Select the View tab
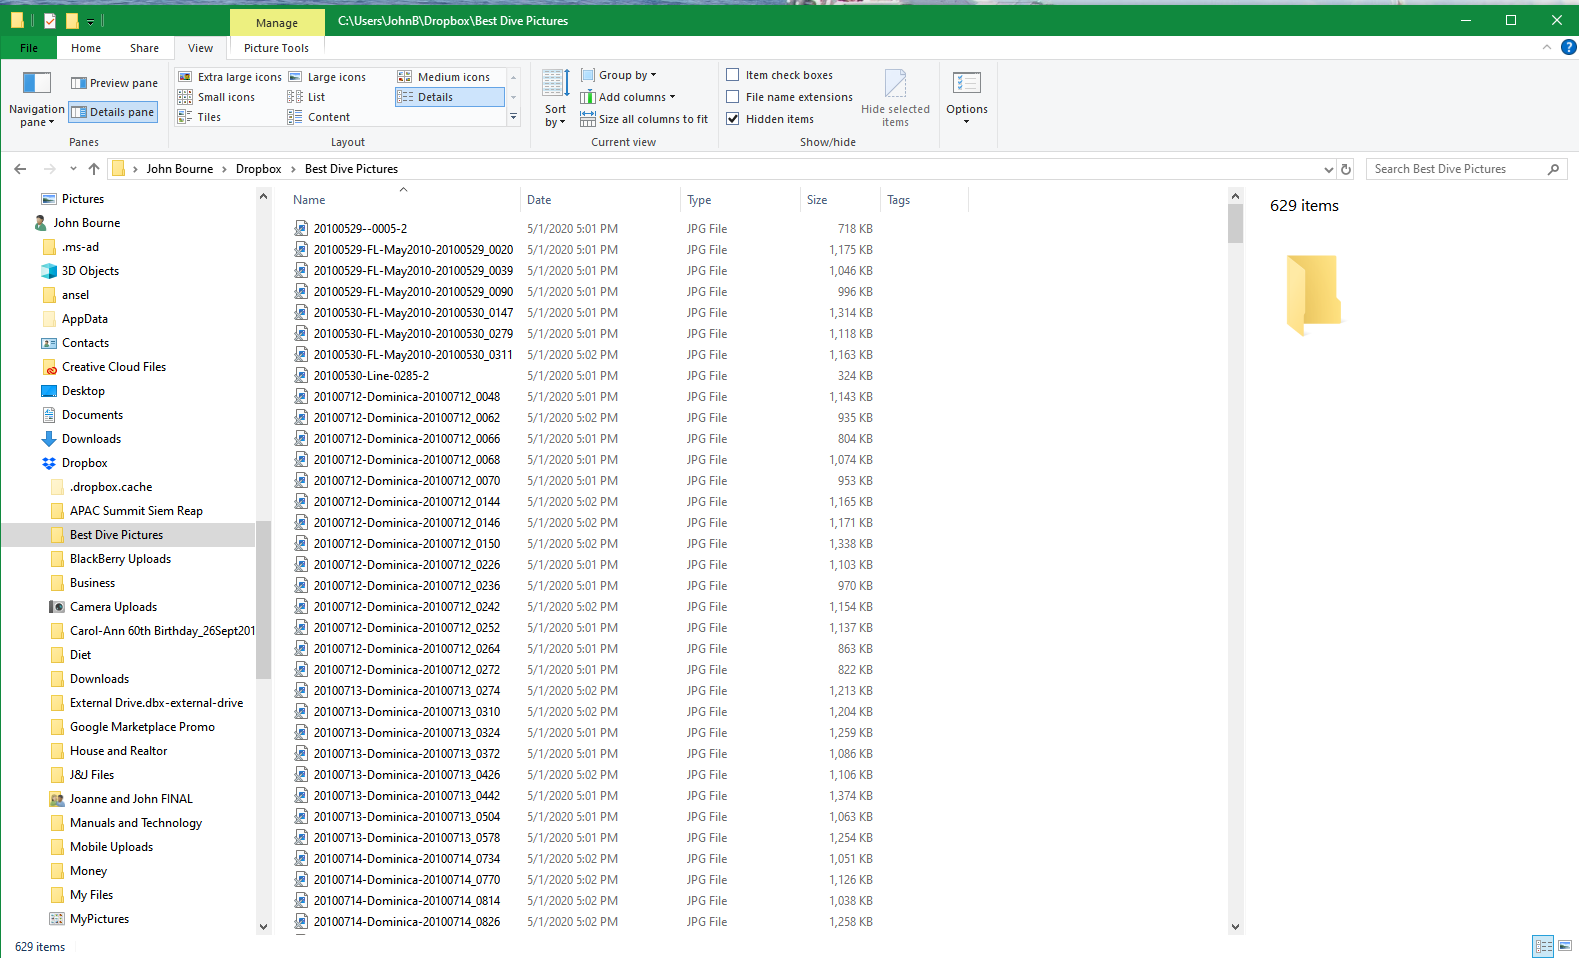 point(200,48)
